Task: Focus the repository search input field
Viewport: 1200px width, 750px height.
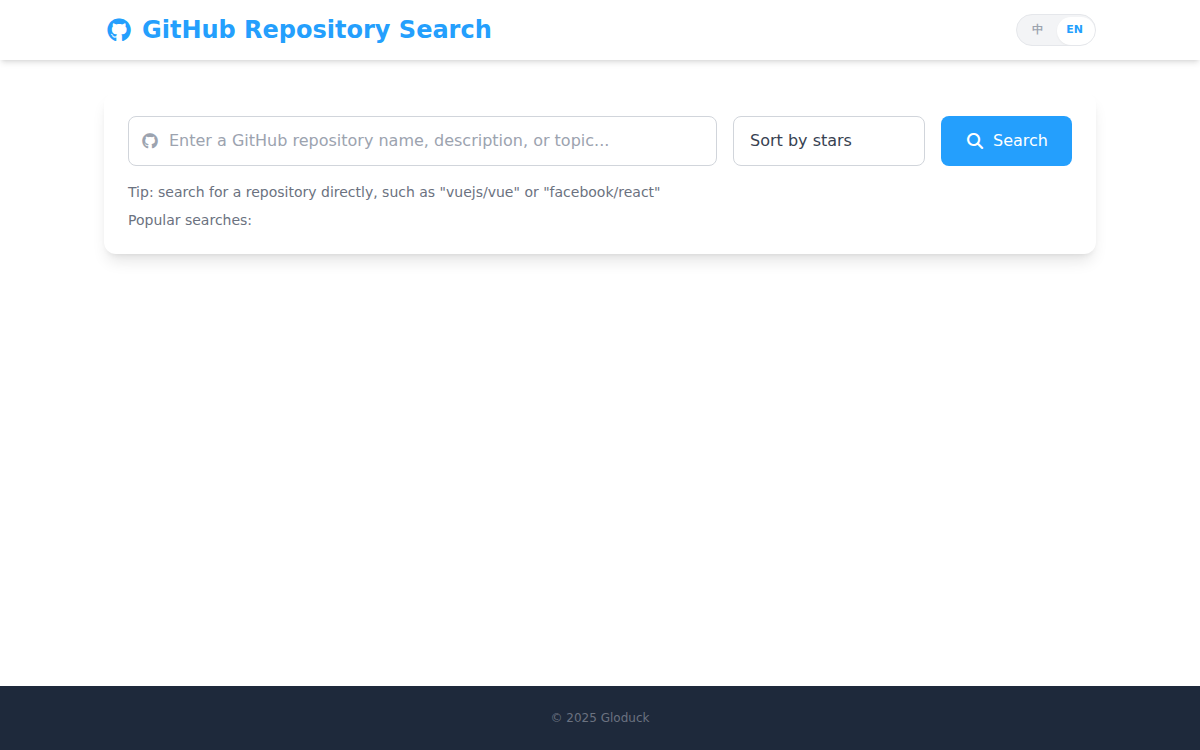Action: (422, 141)
